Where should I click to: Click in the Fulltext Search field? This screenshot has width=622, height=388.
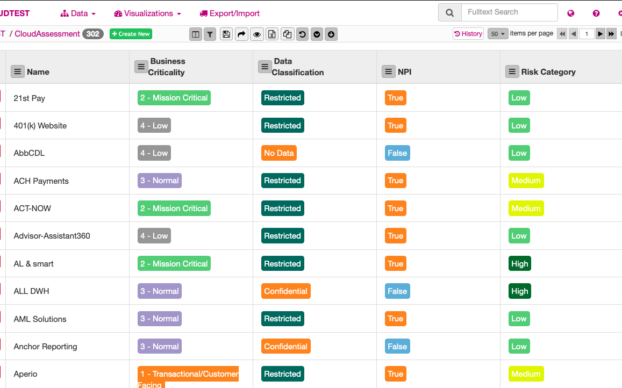click(x=509, y=12)
